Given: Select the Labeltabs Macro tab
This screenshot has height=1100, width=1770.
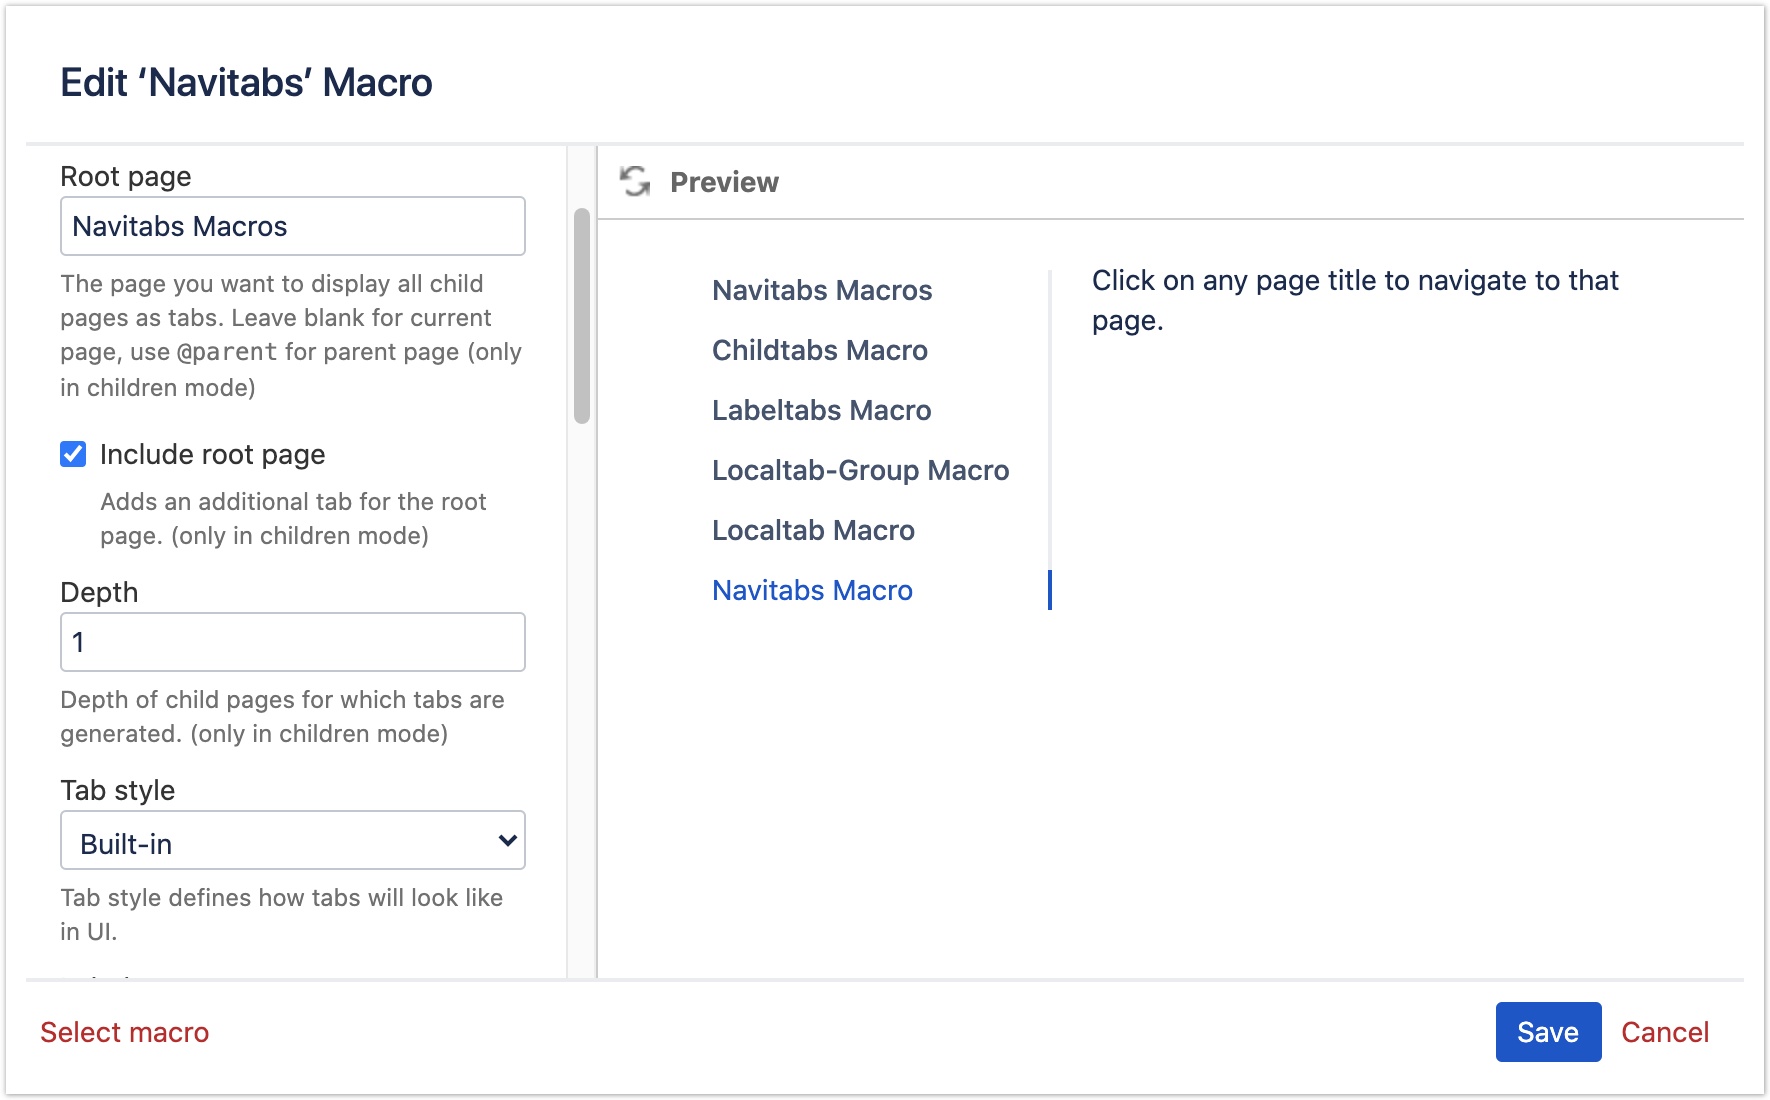Looking at the screenshot, I should (821, 411).
